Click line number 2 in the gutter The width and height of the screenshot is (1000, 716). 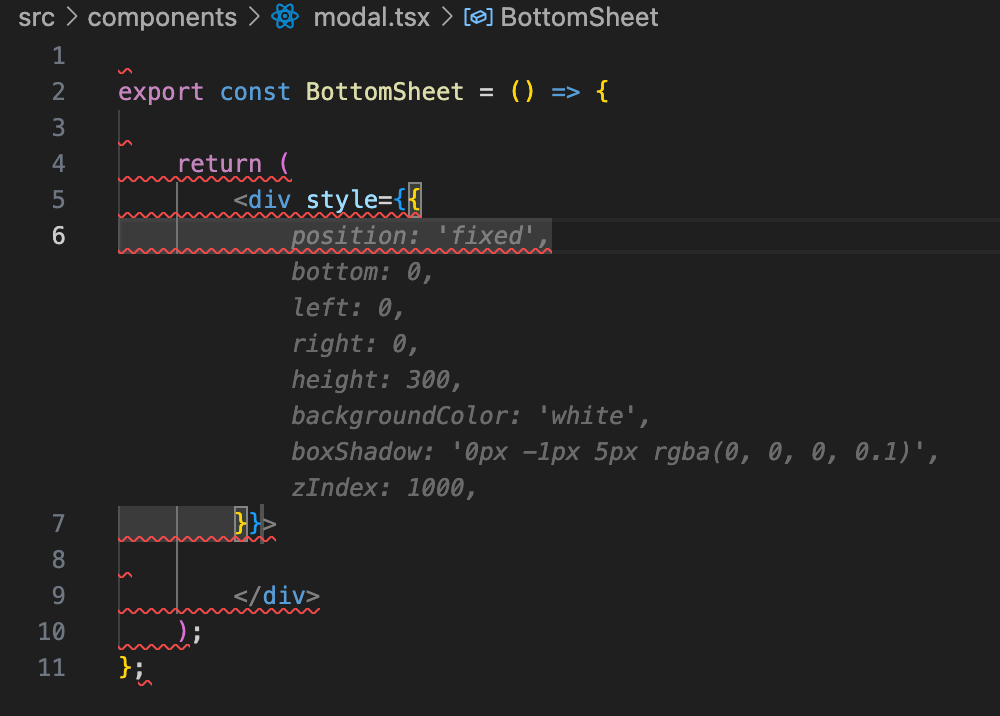coord(58,92)
